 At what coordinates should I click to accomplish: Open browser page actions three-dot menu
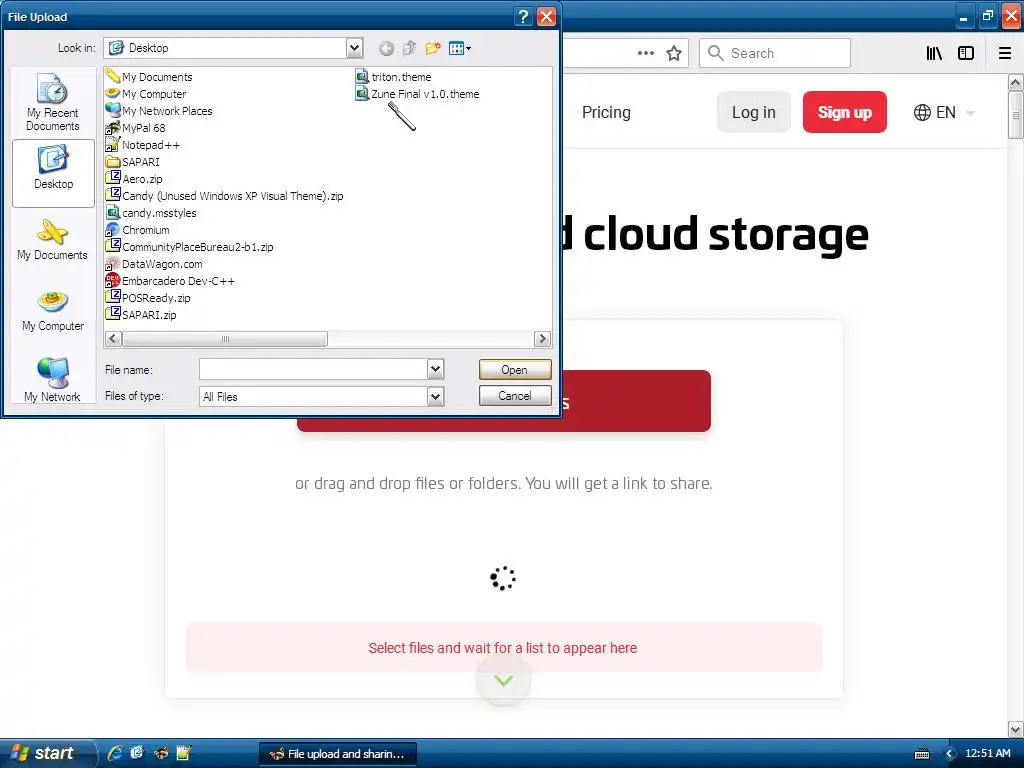(645, 53)
